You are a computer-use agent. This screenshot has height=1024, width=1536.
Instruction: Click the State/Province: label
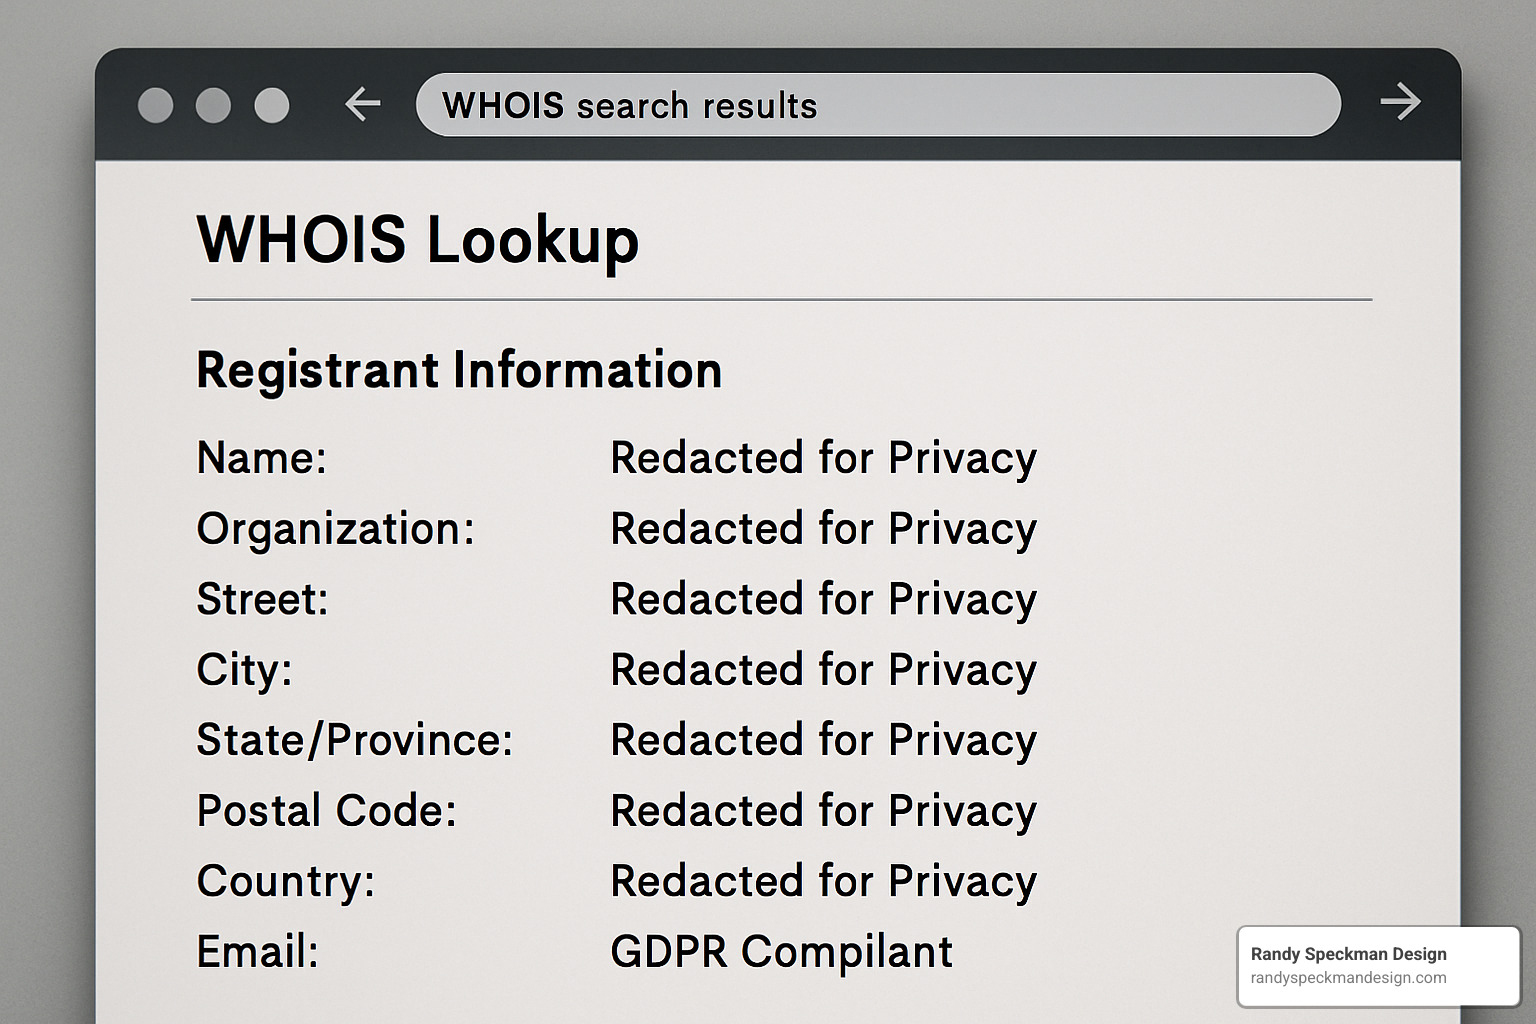[355, 741]
